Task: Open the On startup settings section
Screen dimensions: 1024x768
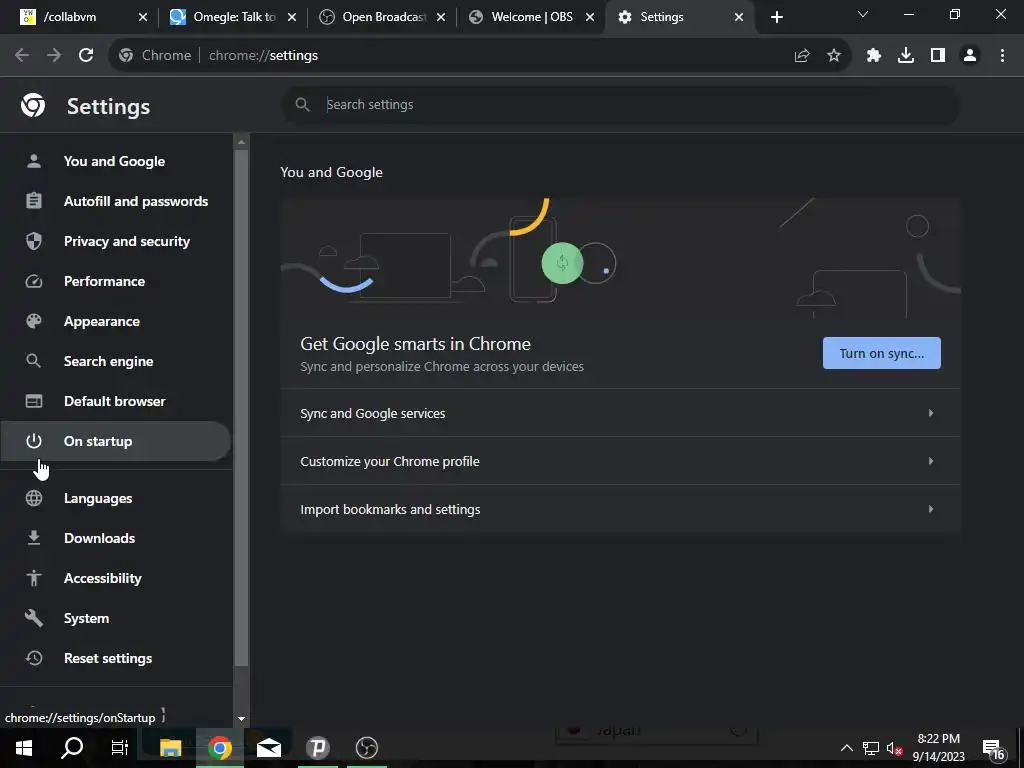Action: pos(115,441)
